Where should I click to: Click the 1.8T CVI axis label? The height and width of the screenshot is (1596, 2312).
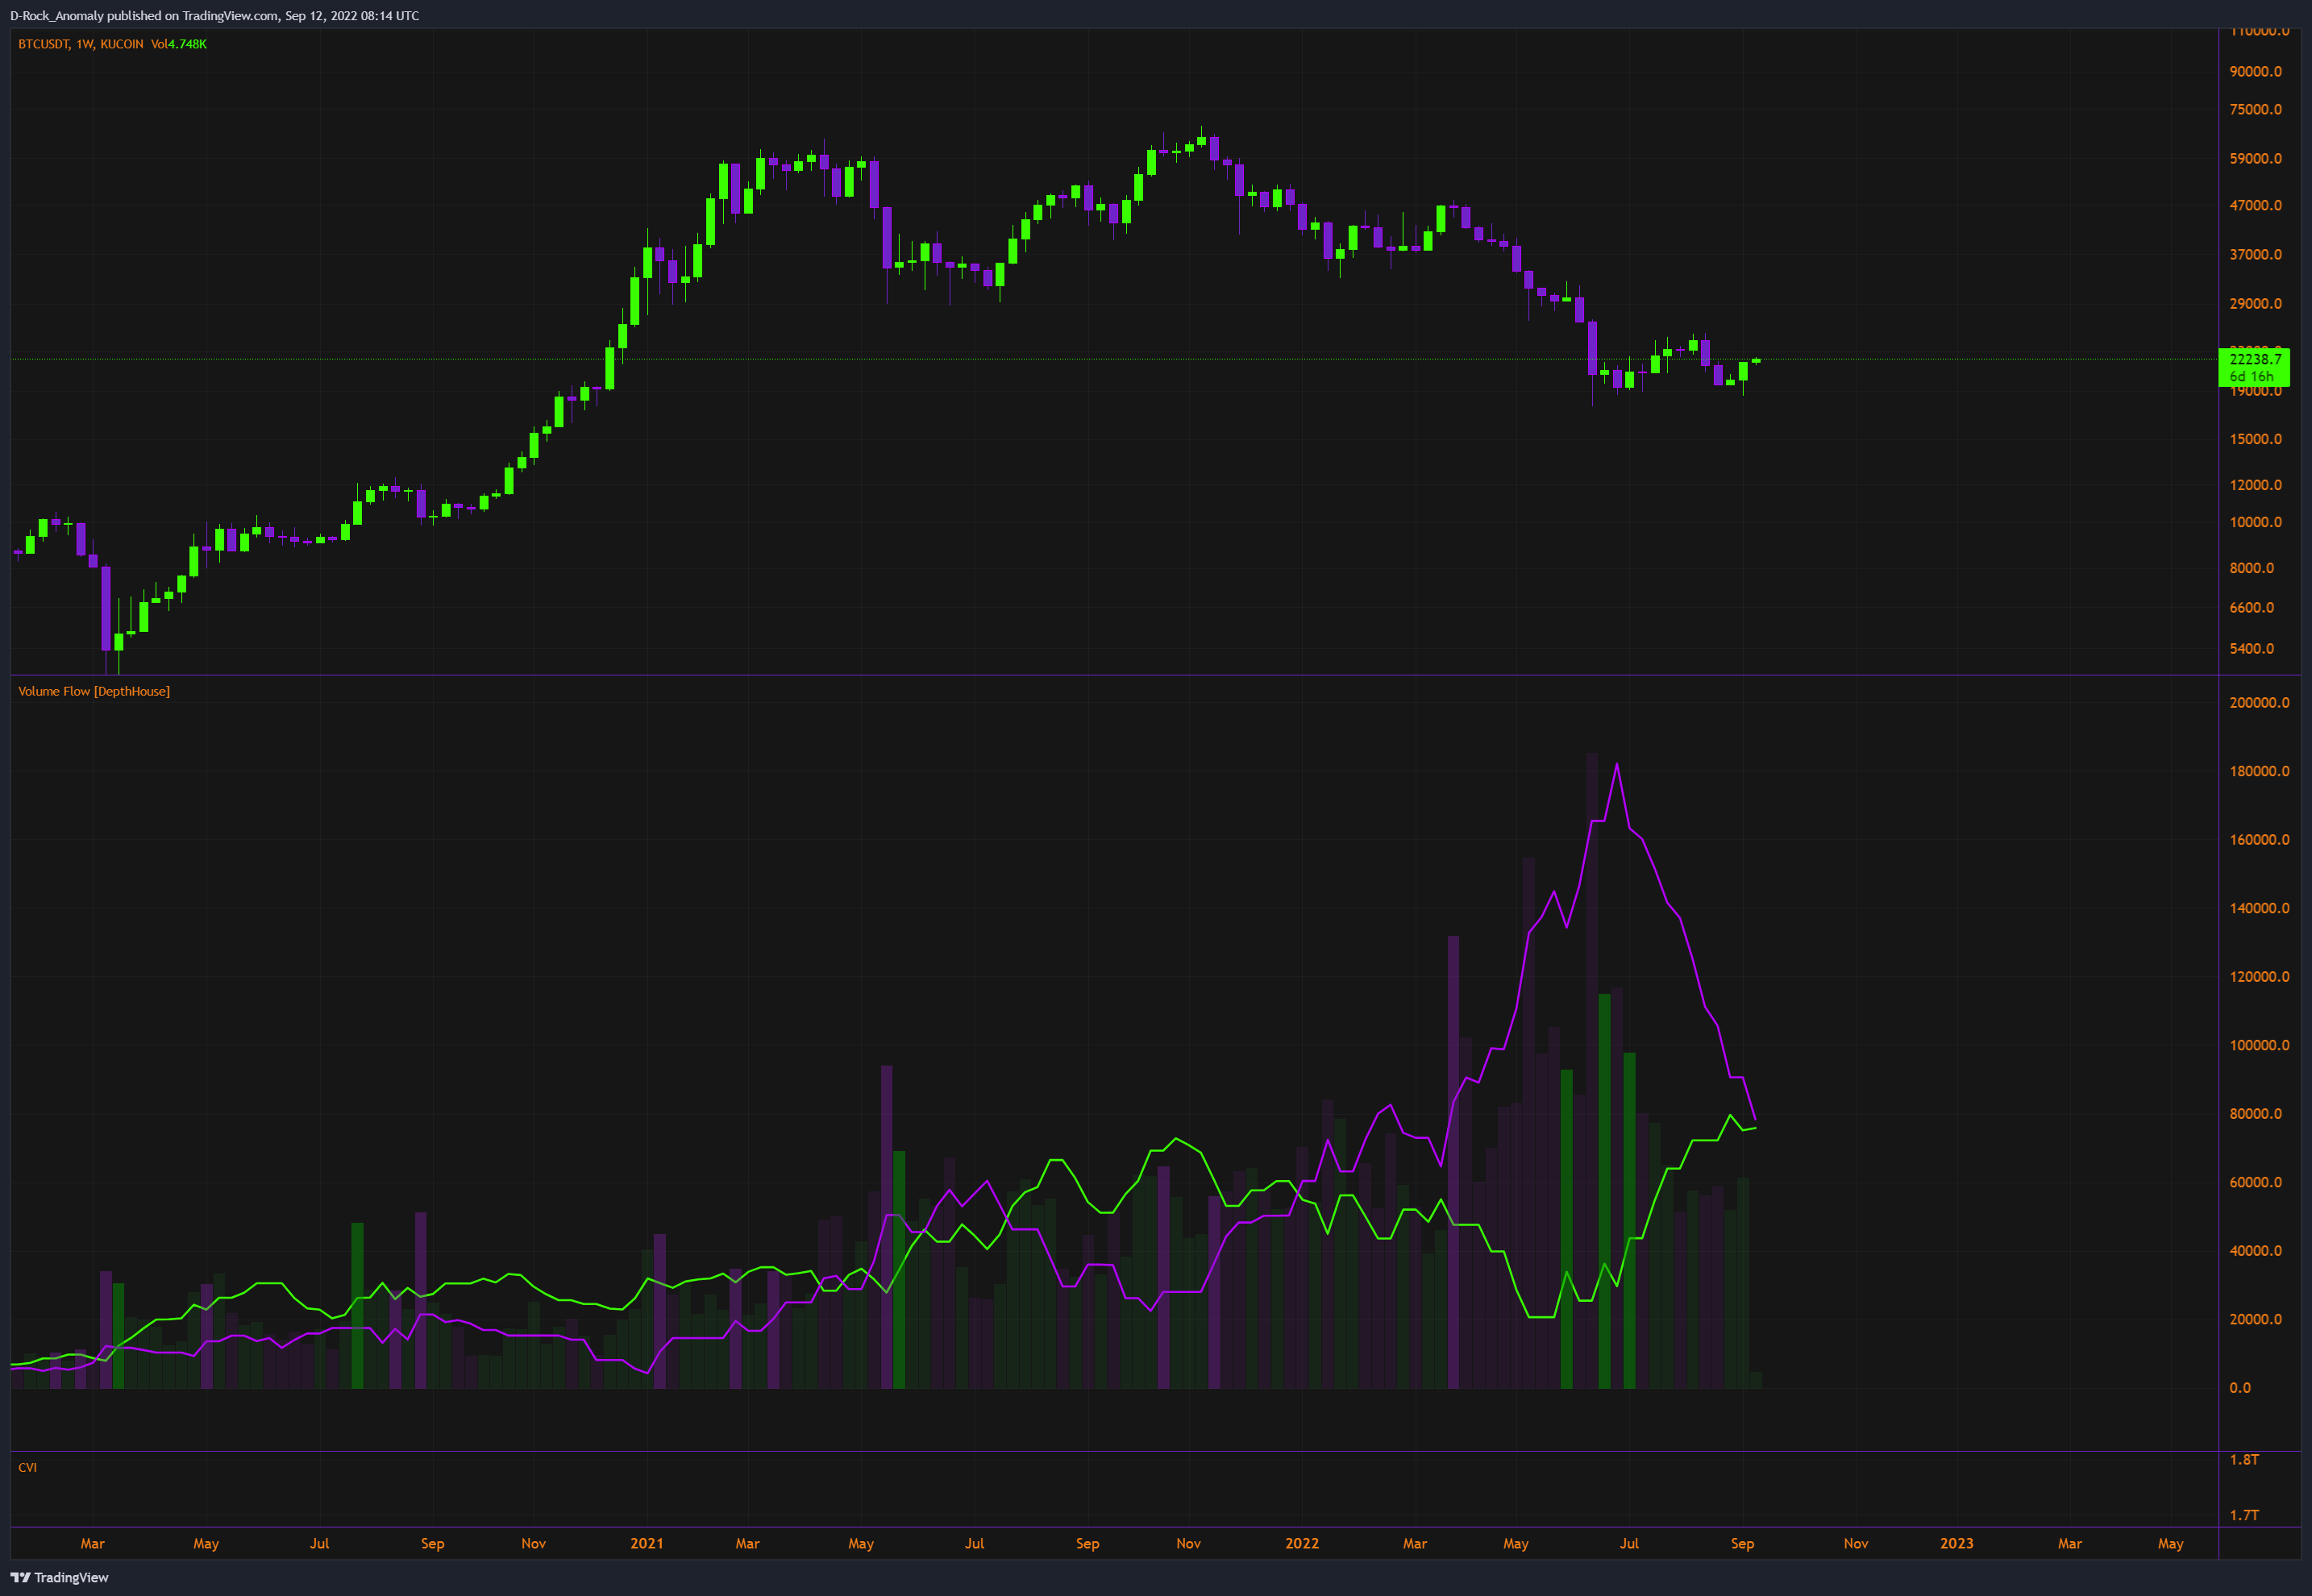(x=2244, y=1459)
